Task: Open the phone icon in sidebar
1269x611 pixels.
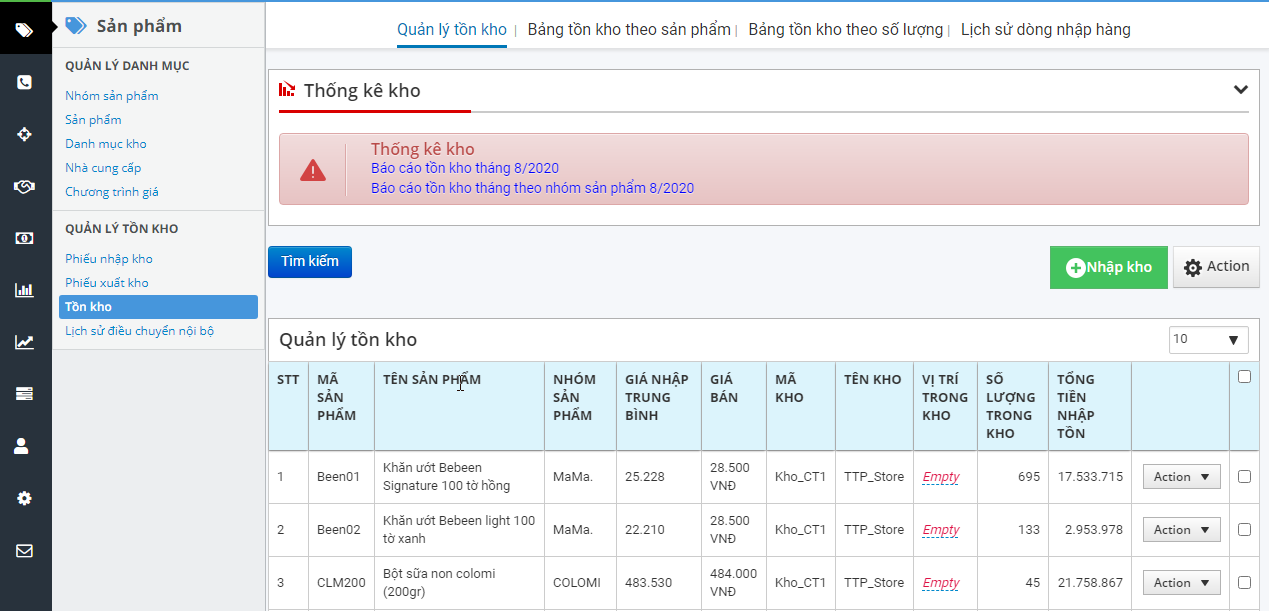Action: click(24, 82)
